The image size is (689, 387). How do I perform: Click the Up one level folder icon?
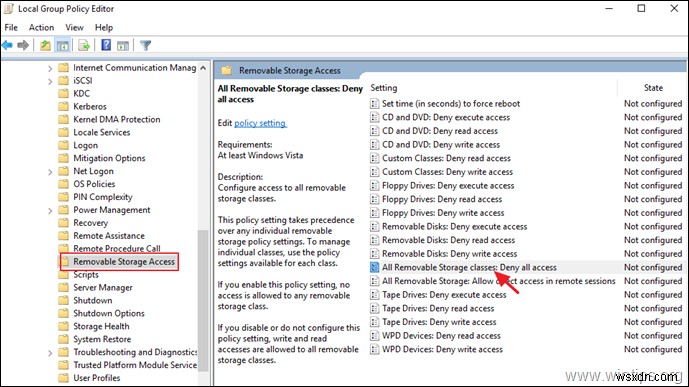[x=45, y=45]
